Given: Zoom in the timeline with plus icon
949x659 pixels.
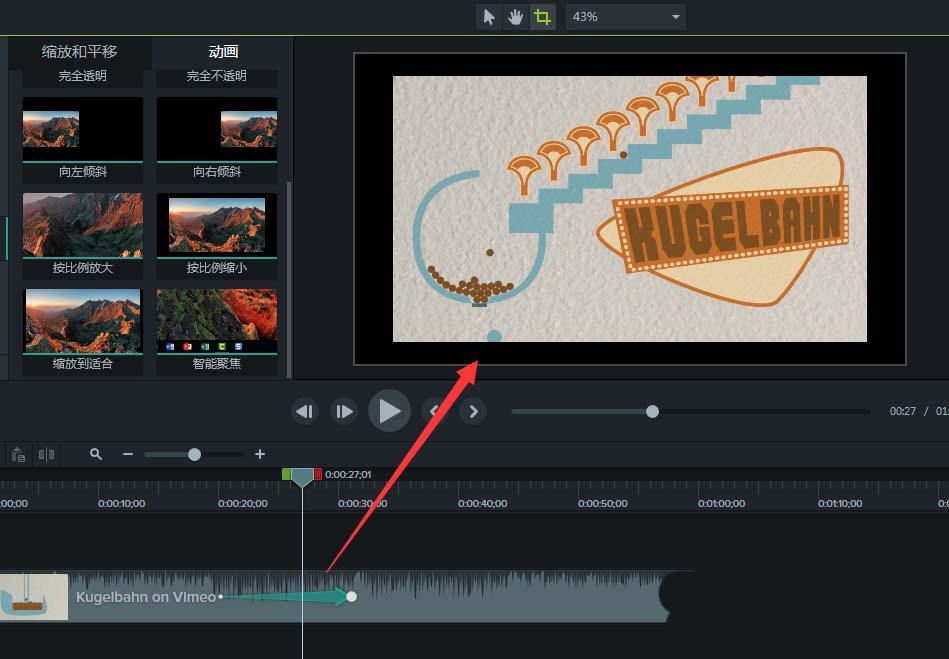Looking at the screenshot, I should click(260, 454).
